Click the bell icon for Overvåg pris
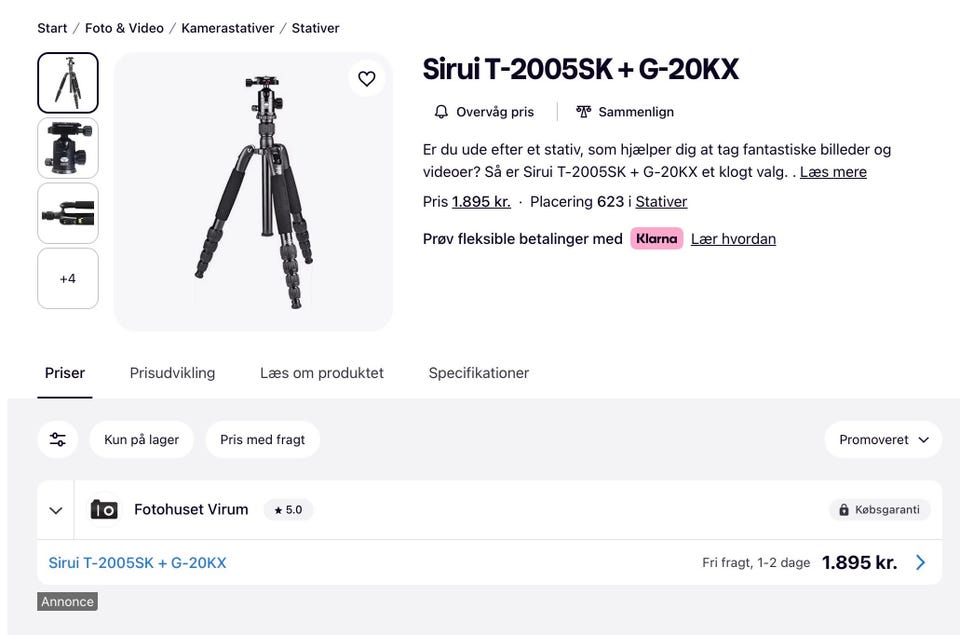960x635 pixels. tap(441, 112)
